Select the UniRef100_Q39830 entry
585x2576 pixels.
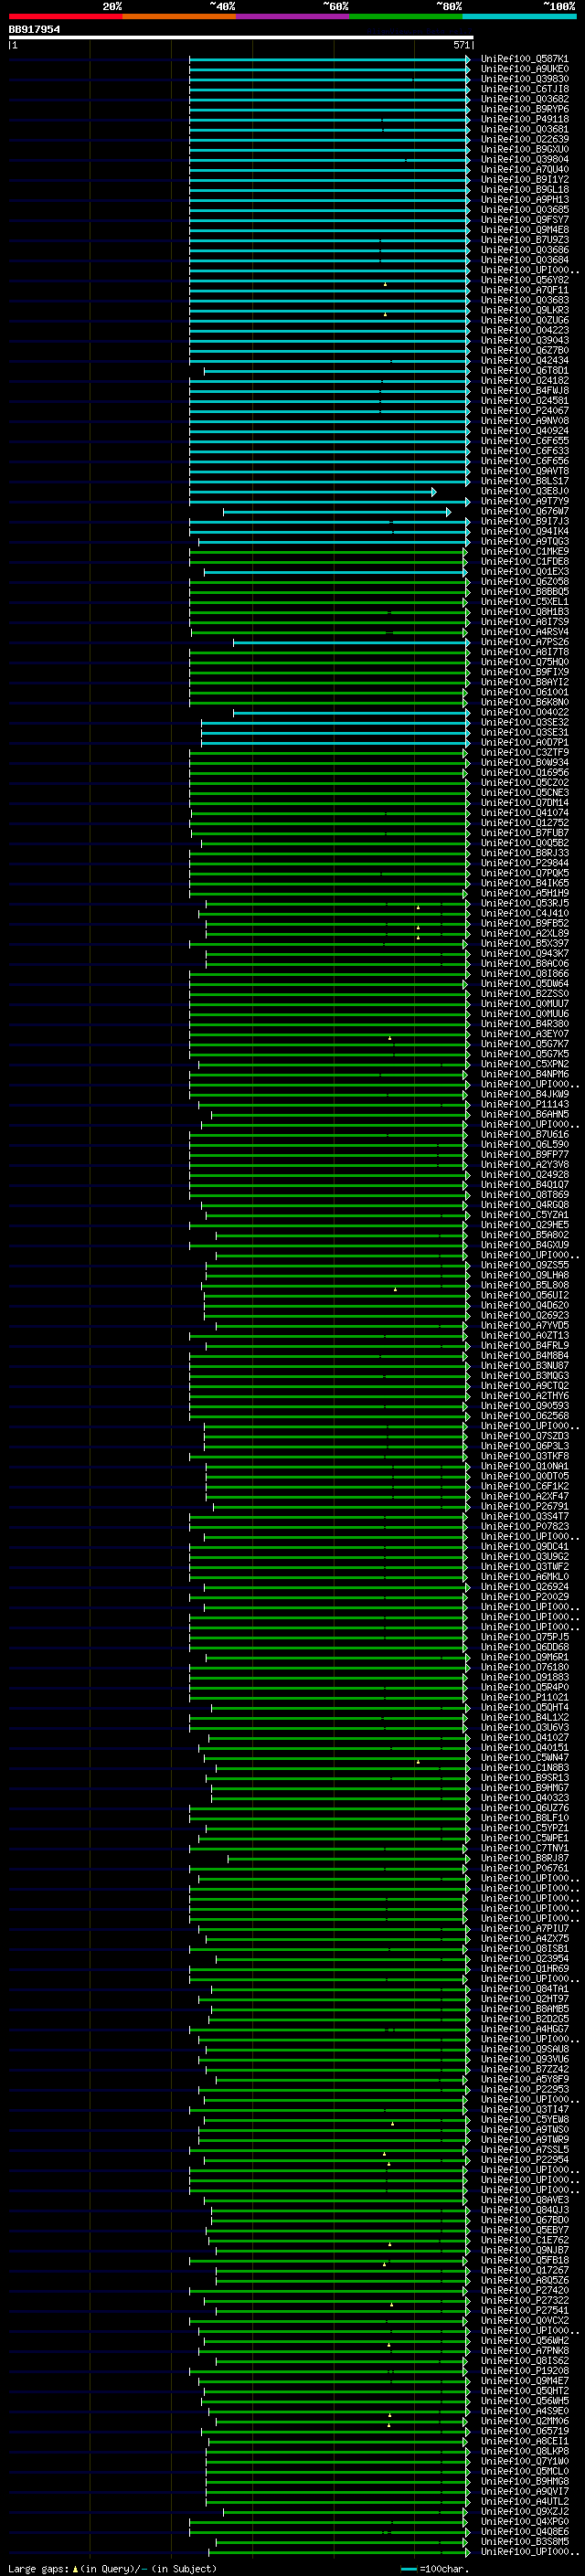click(x=524, y=80)
